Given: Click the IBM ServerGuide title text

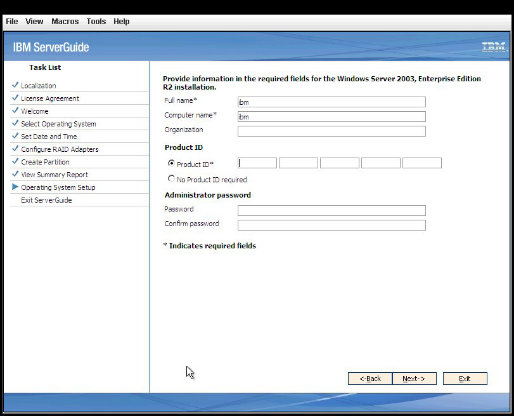Looking at the screenshot, I should [x=51, y=47].
